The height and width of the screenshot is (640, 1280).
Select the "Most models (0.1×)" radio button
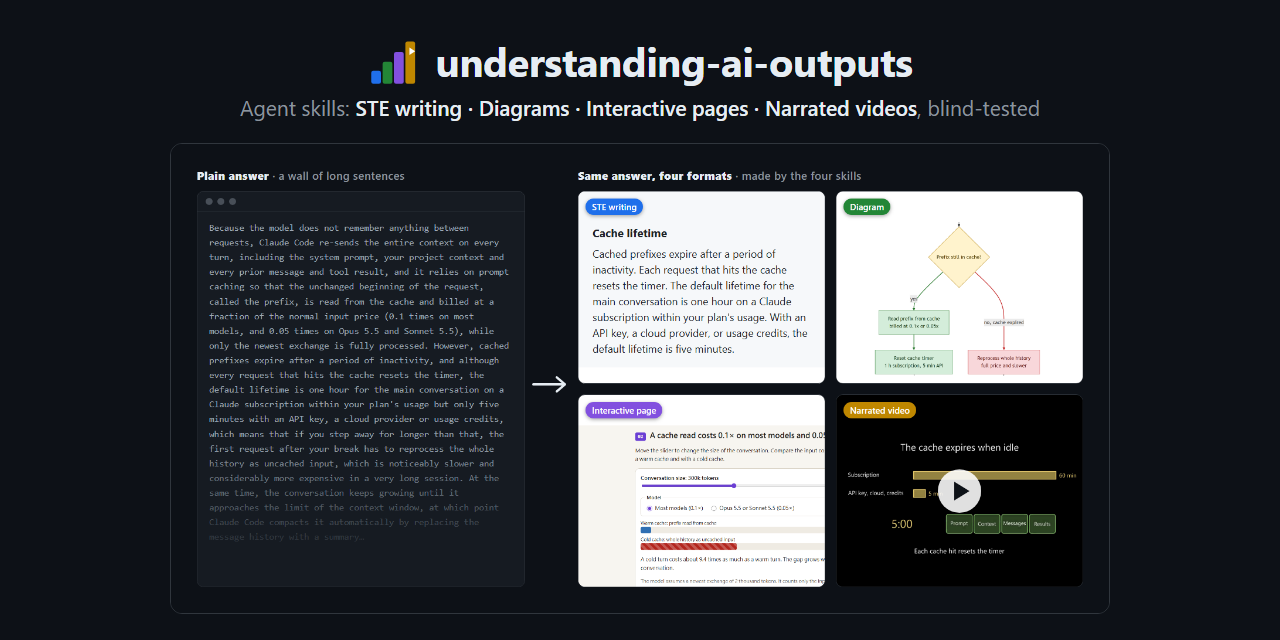(x=649, y=508)
